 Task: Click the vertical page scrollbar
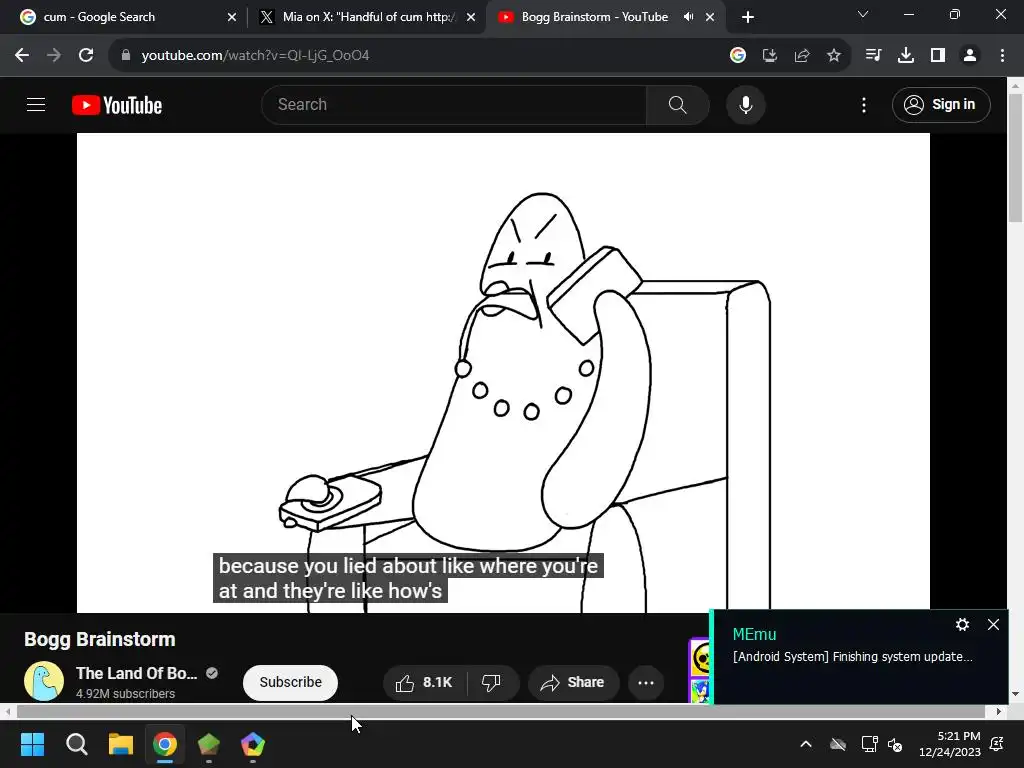[x=1016, y=159]
